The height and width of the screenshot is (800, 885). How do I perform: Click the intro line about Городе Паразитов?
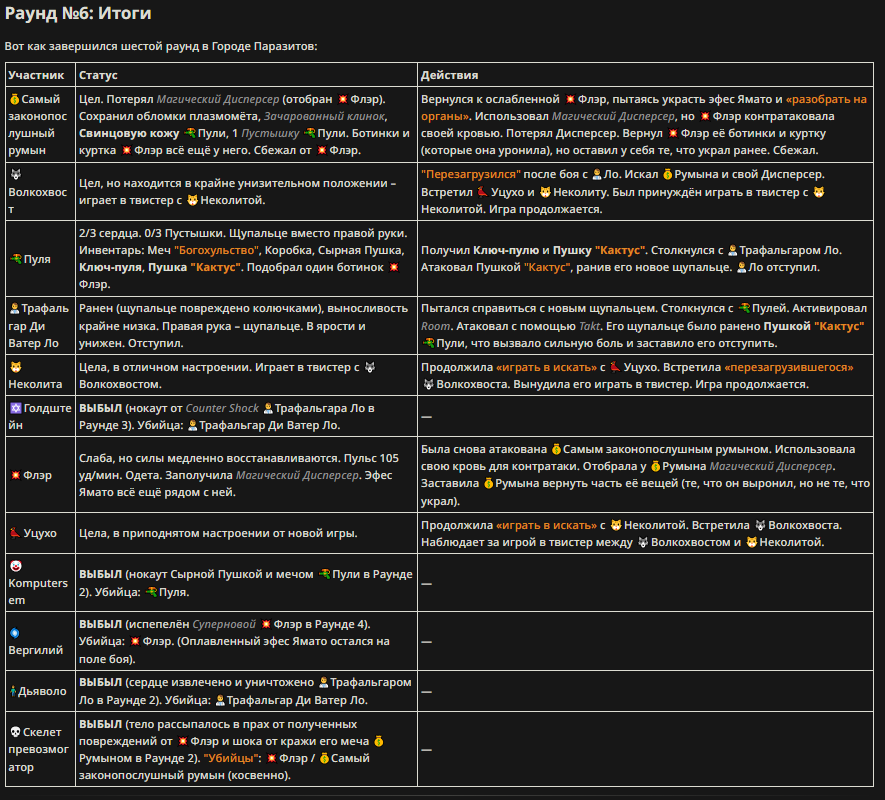tap(161, 46)
